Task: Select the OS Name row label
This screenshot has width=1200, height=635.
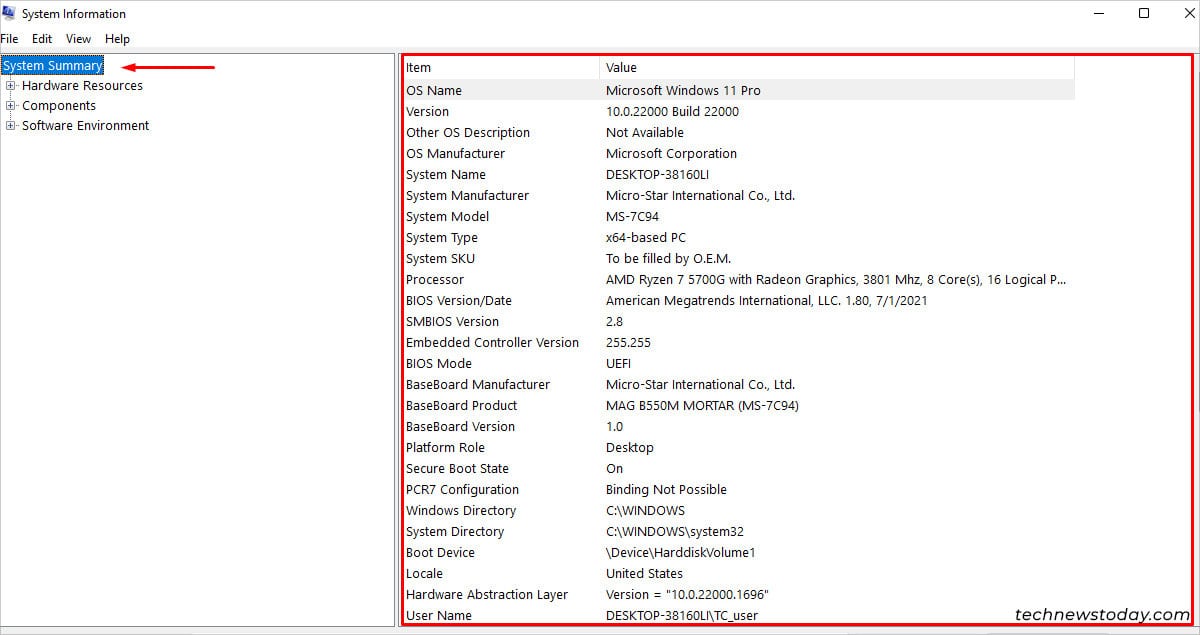Action: [x=434, y=90]
